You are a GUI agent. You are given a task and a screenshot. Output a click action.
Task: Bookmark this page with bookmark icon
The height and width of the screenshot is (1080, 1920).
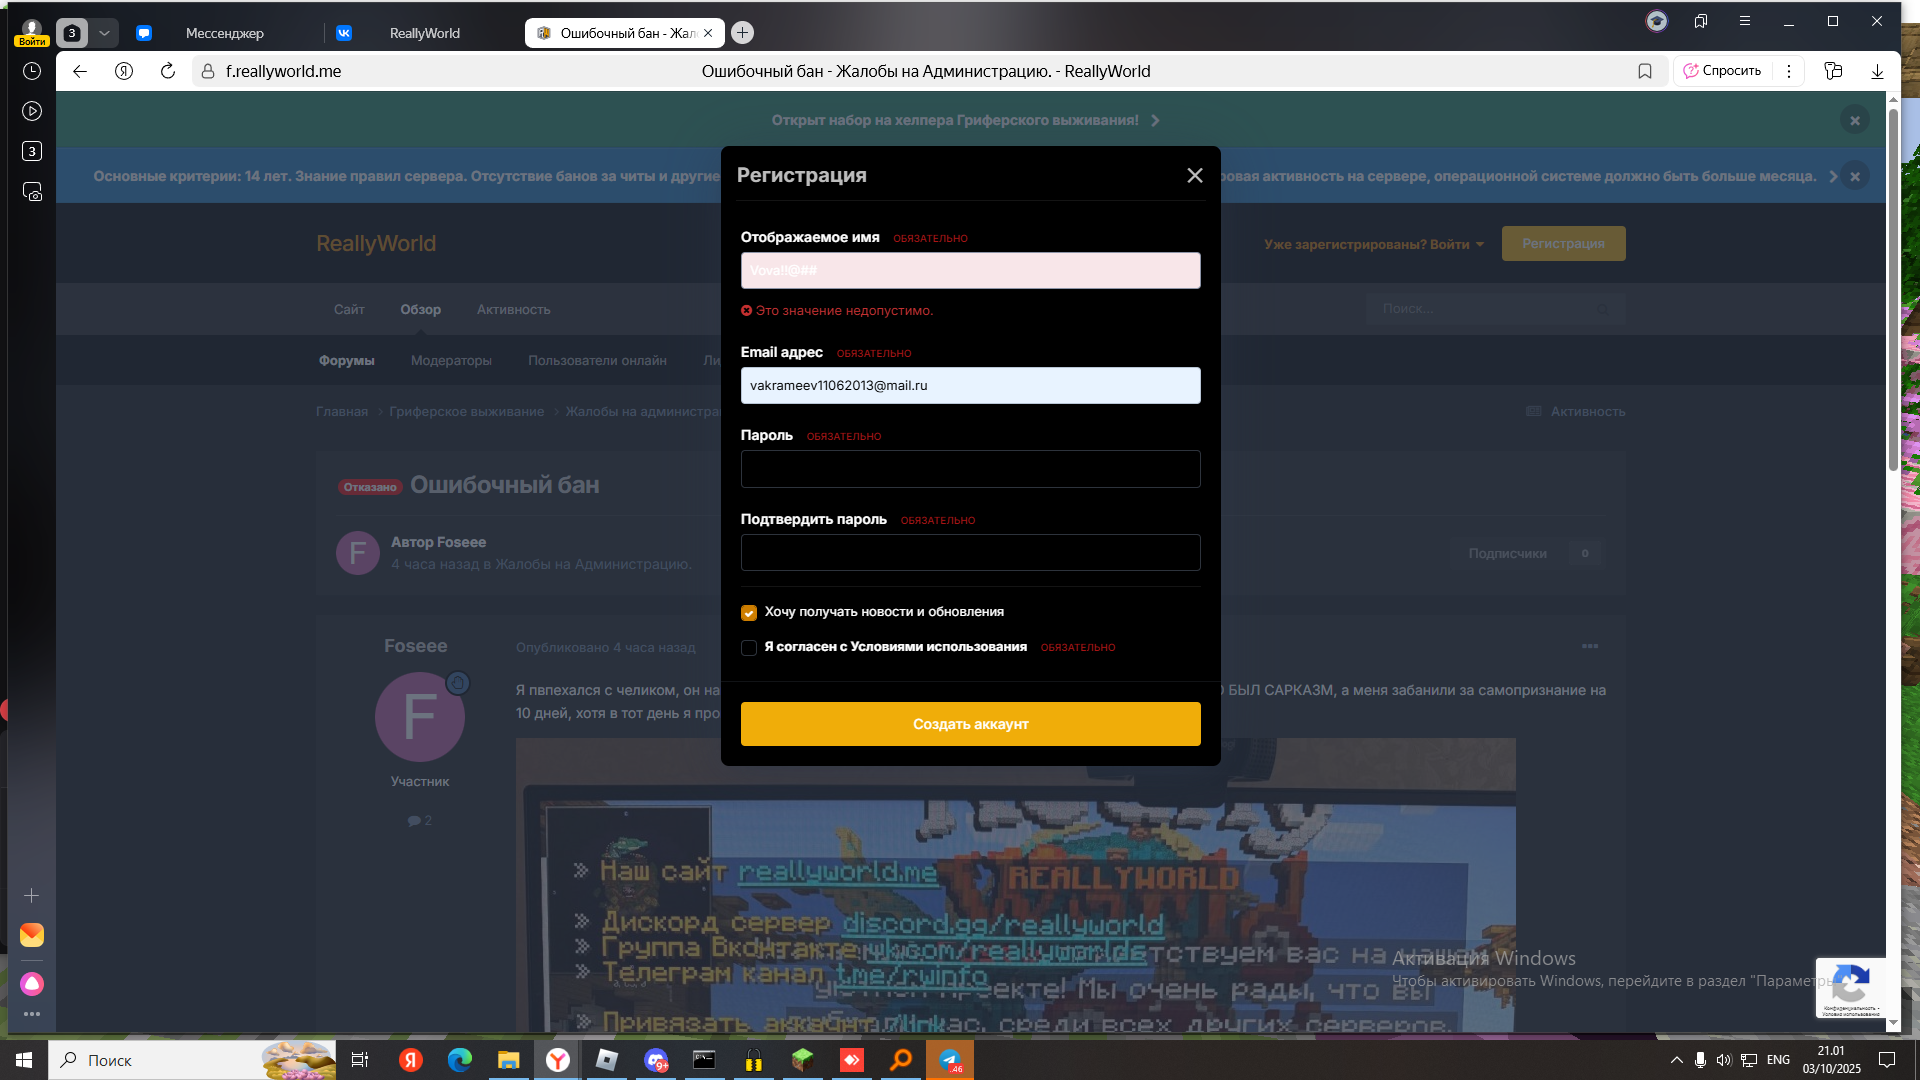[1644, 71]
